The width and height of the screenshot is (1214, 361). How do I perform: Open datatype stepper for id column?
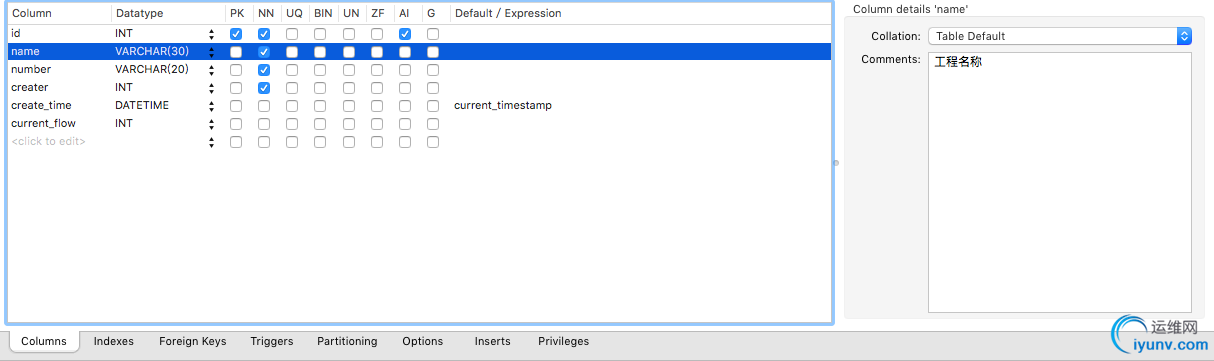click(x=211, y=34)
